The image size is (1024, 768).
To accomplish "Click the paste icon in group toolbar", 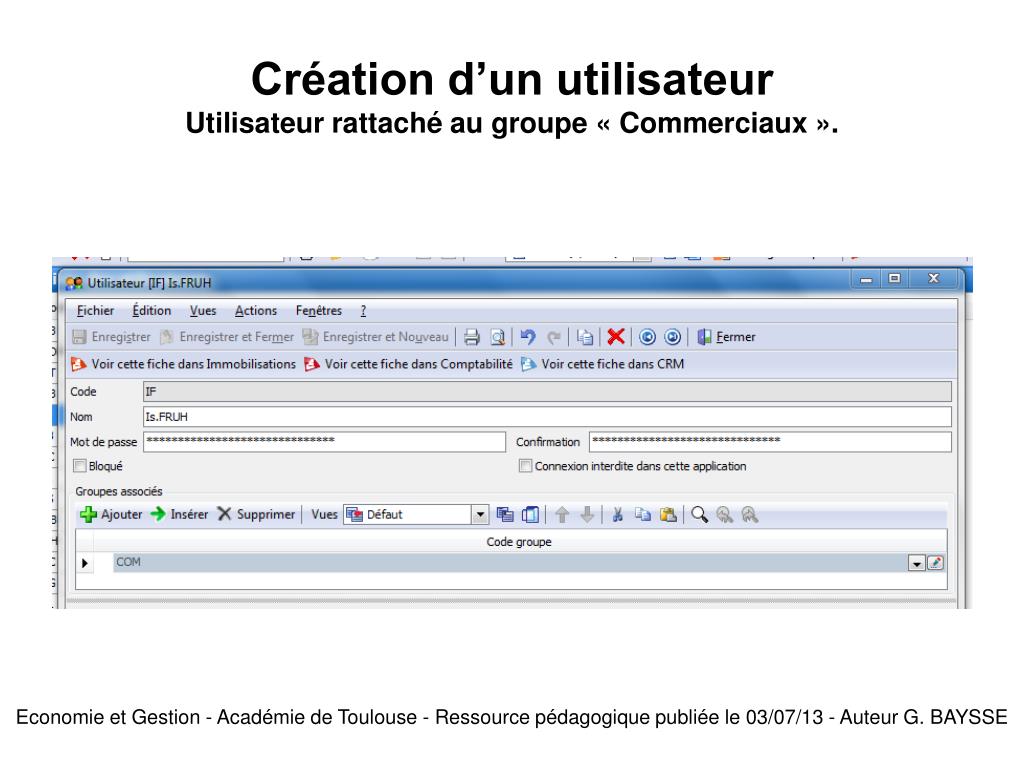I will coord(668,515).
